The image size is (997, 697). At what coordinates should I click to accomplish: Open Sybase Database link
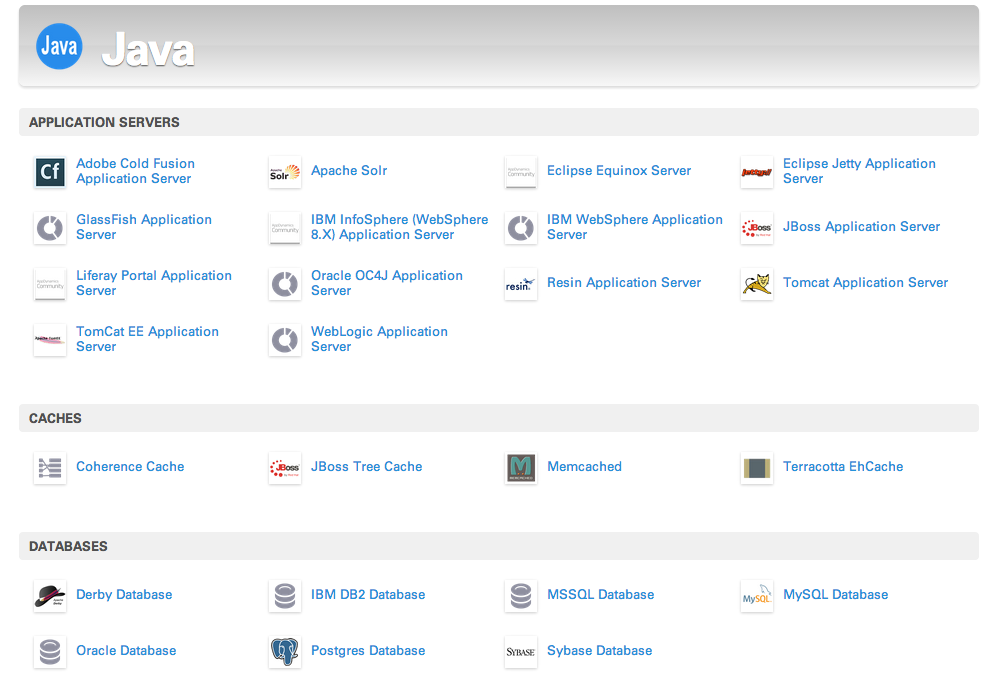[600, 651]
